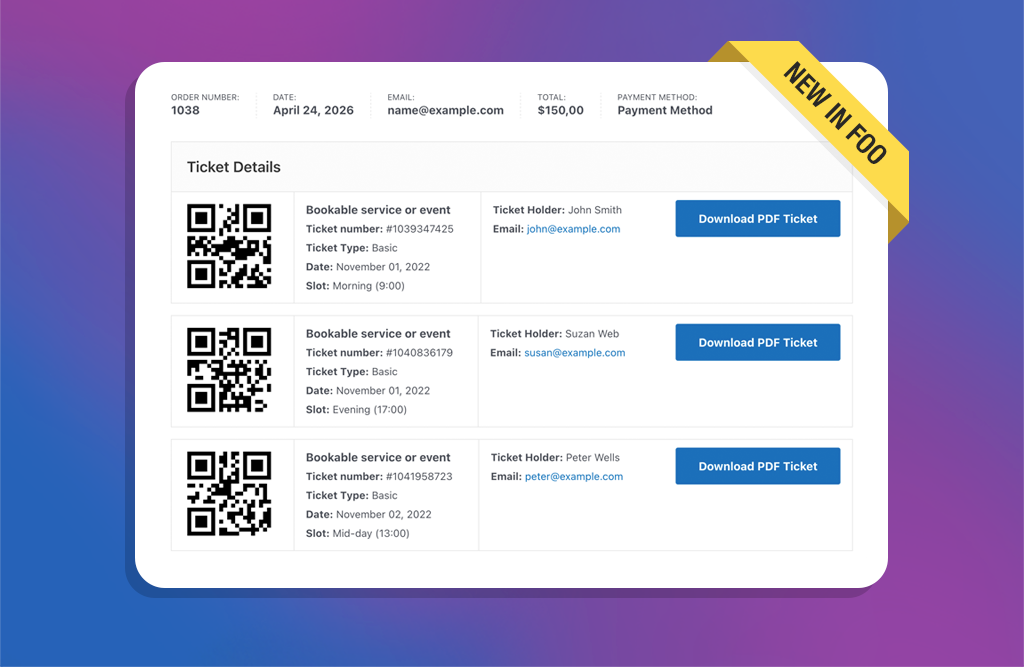Click the order email name@example.com
The image size is (1024, 667).
pyautogui.click(x=445, y=110)
